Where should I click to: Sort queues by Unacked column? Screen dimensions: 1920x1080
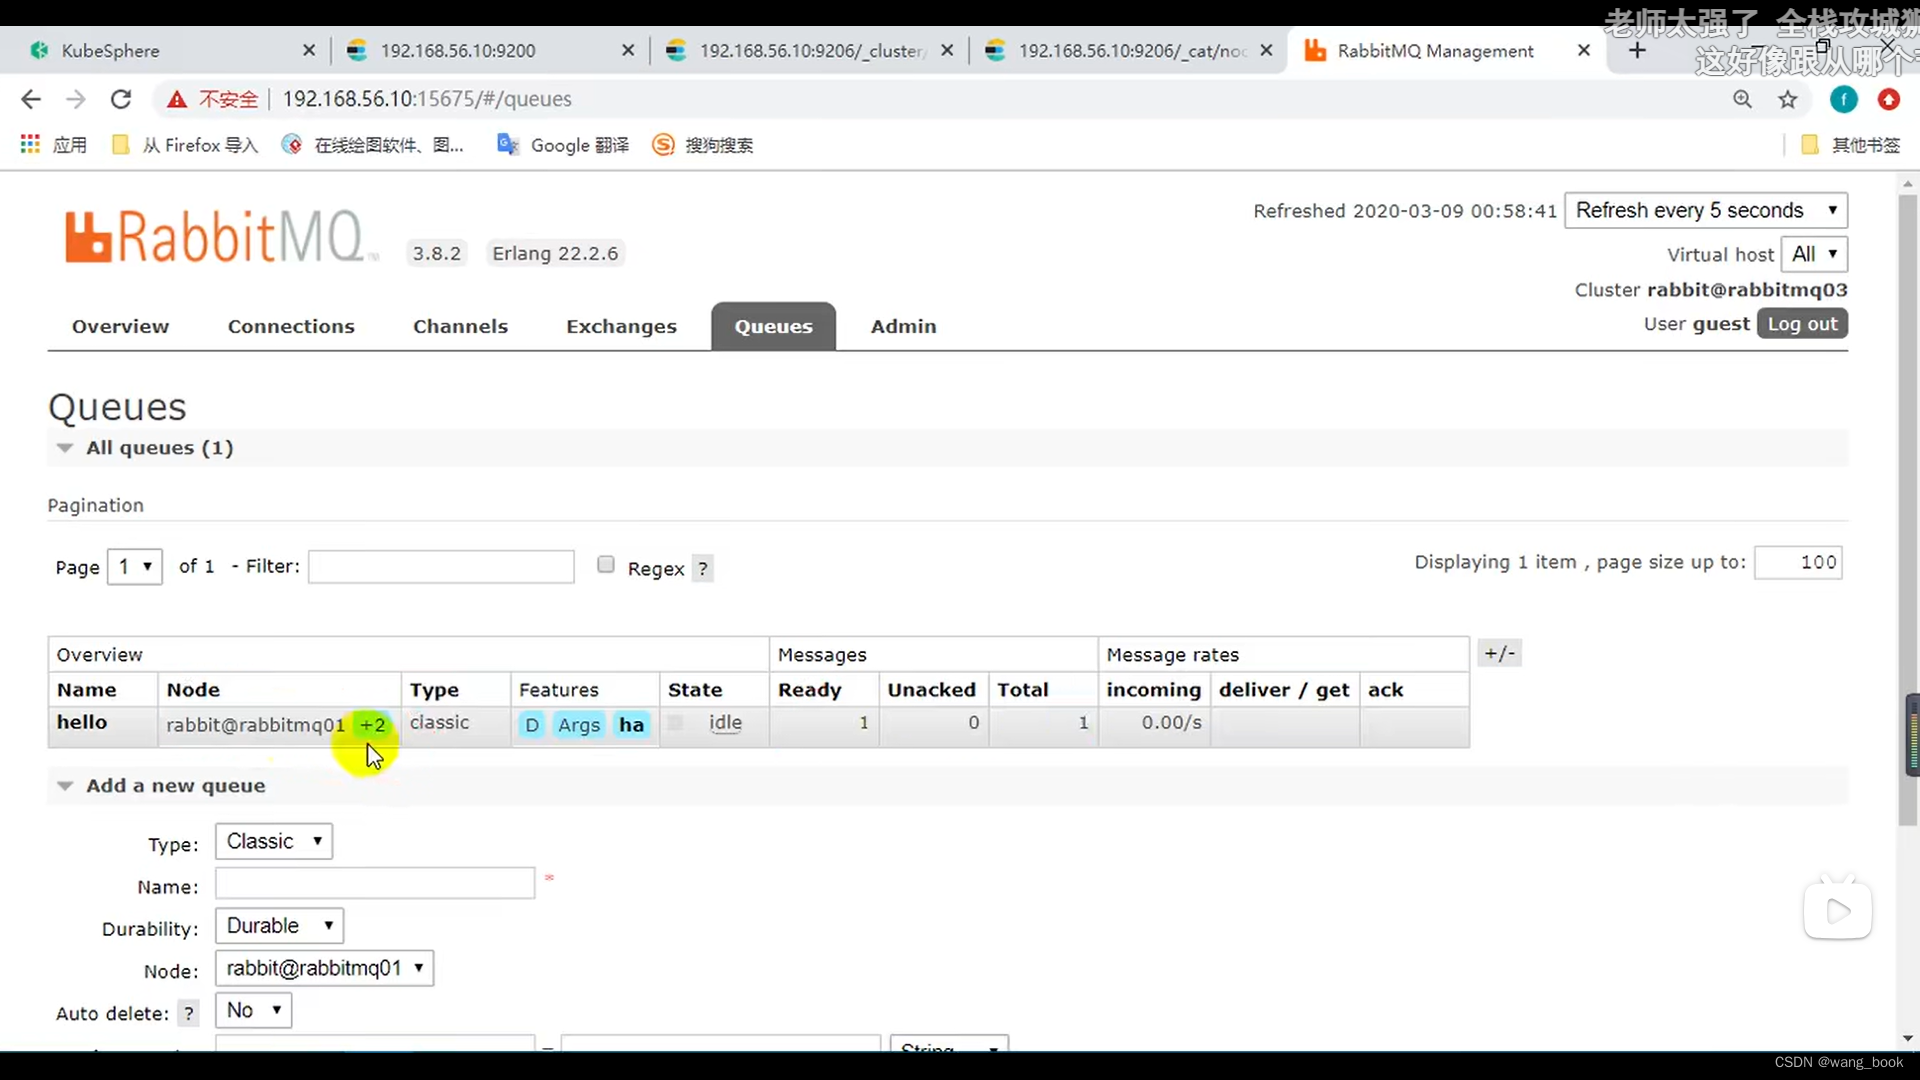coord(931,690)
